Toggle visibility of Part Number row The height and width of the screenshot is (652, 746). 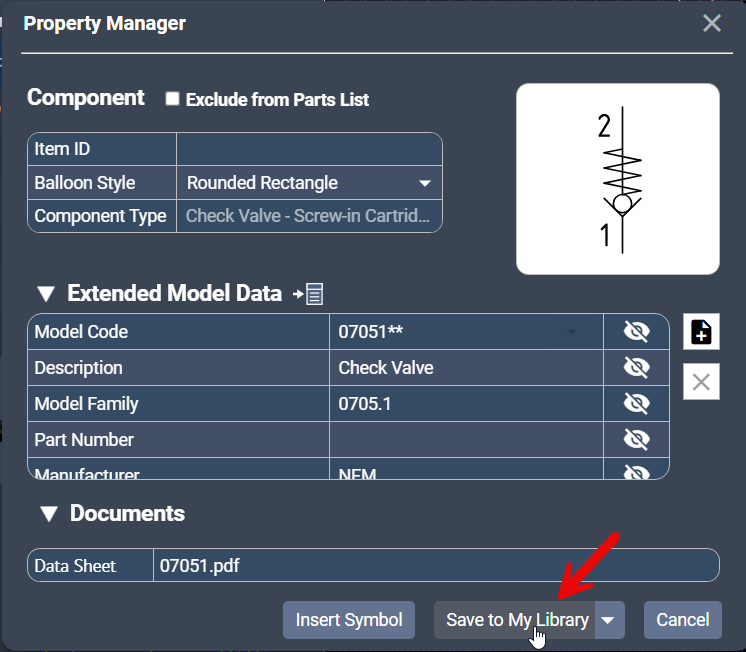(x=637, y=440)
